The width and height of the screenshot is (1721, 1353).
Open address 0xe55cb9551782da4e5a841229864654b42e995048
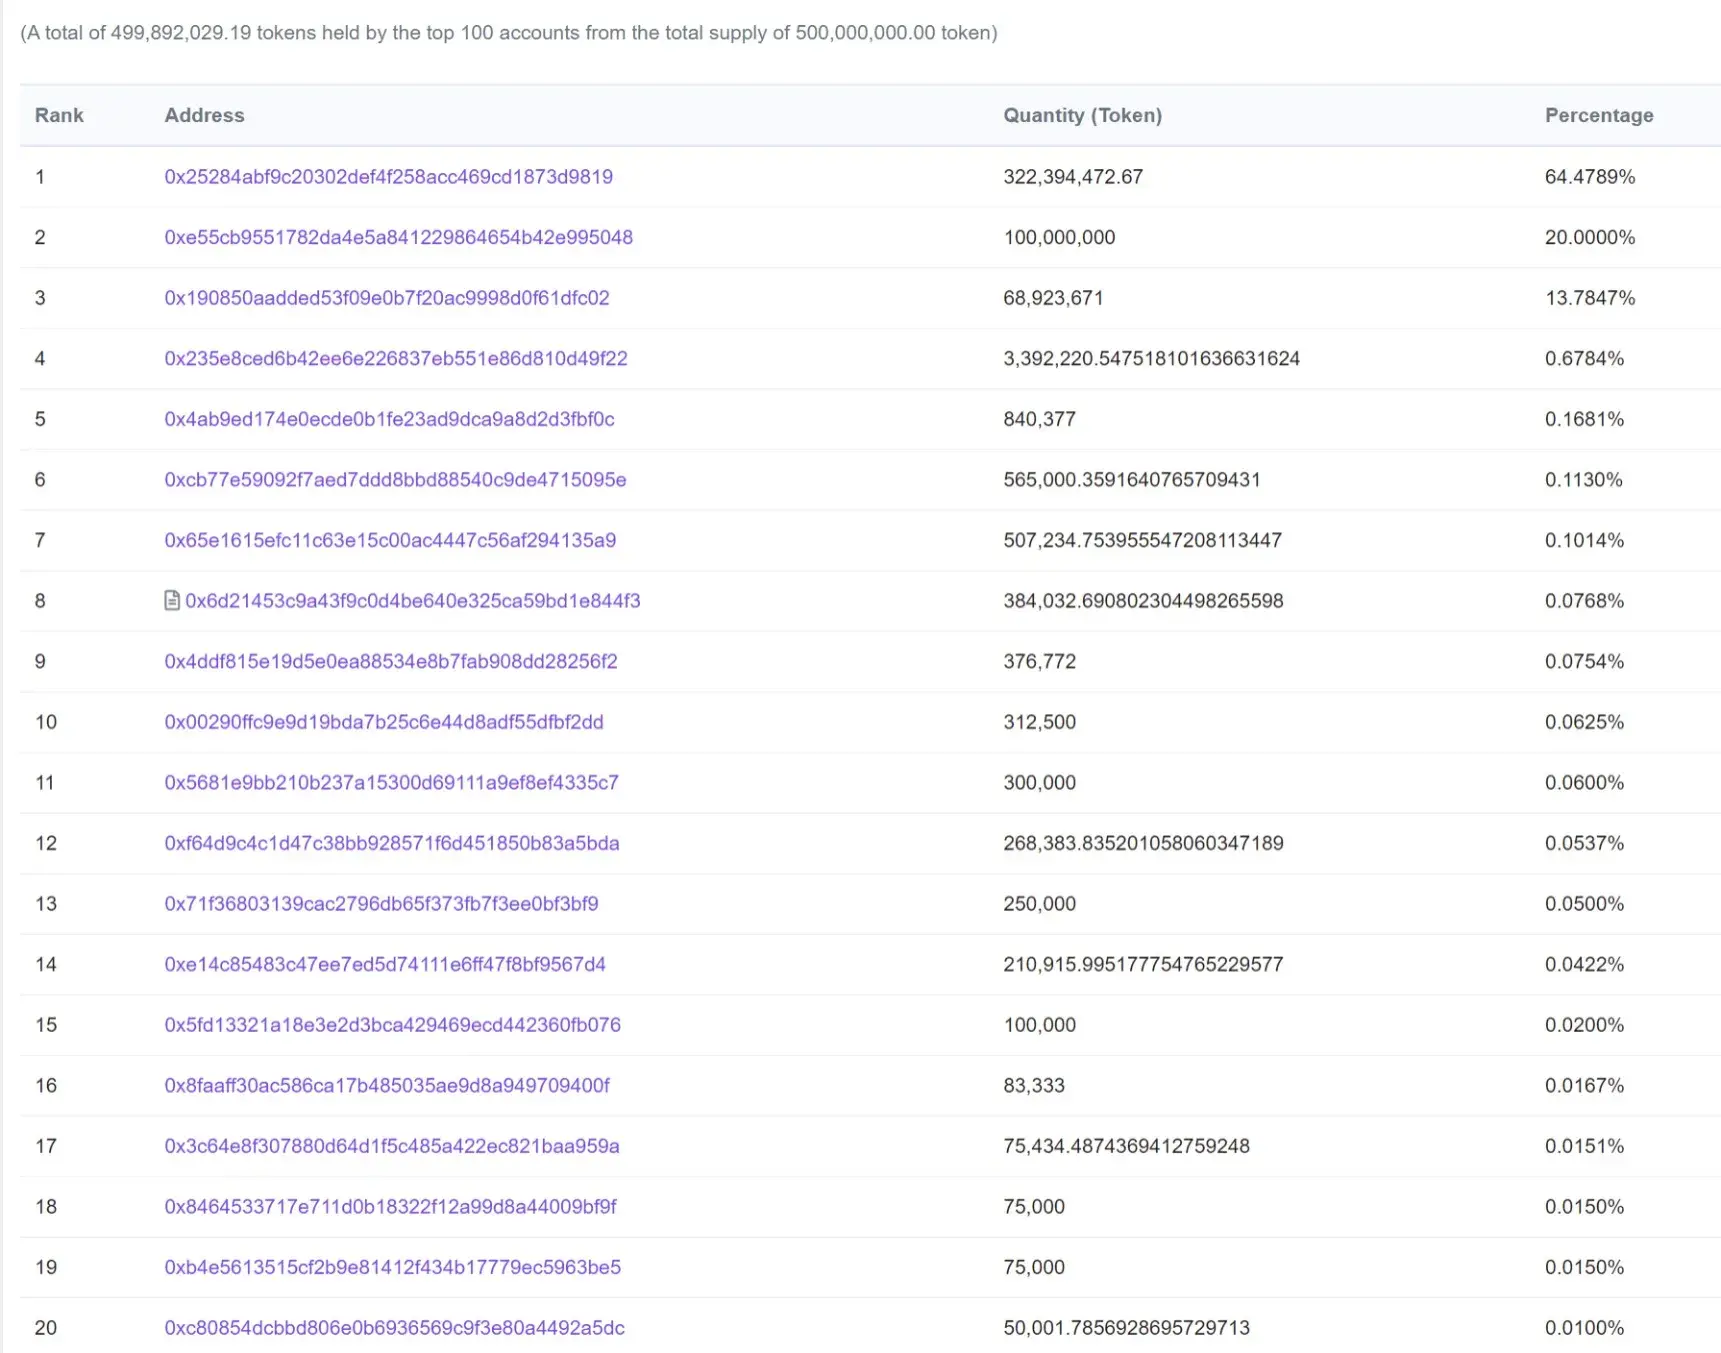(x=399, y=237)
